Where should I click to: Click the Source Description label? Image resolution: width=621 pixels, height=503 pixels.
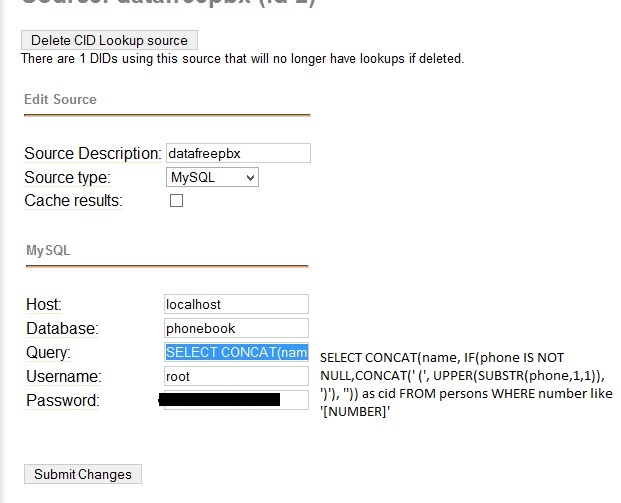(92, 154)
